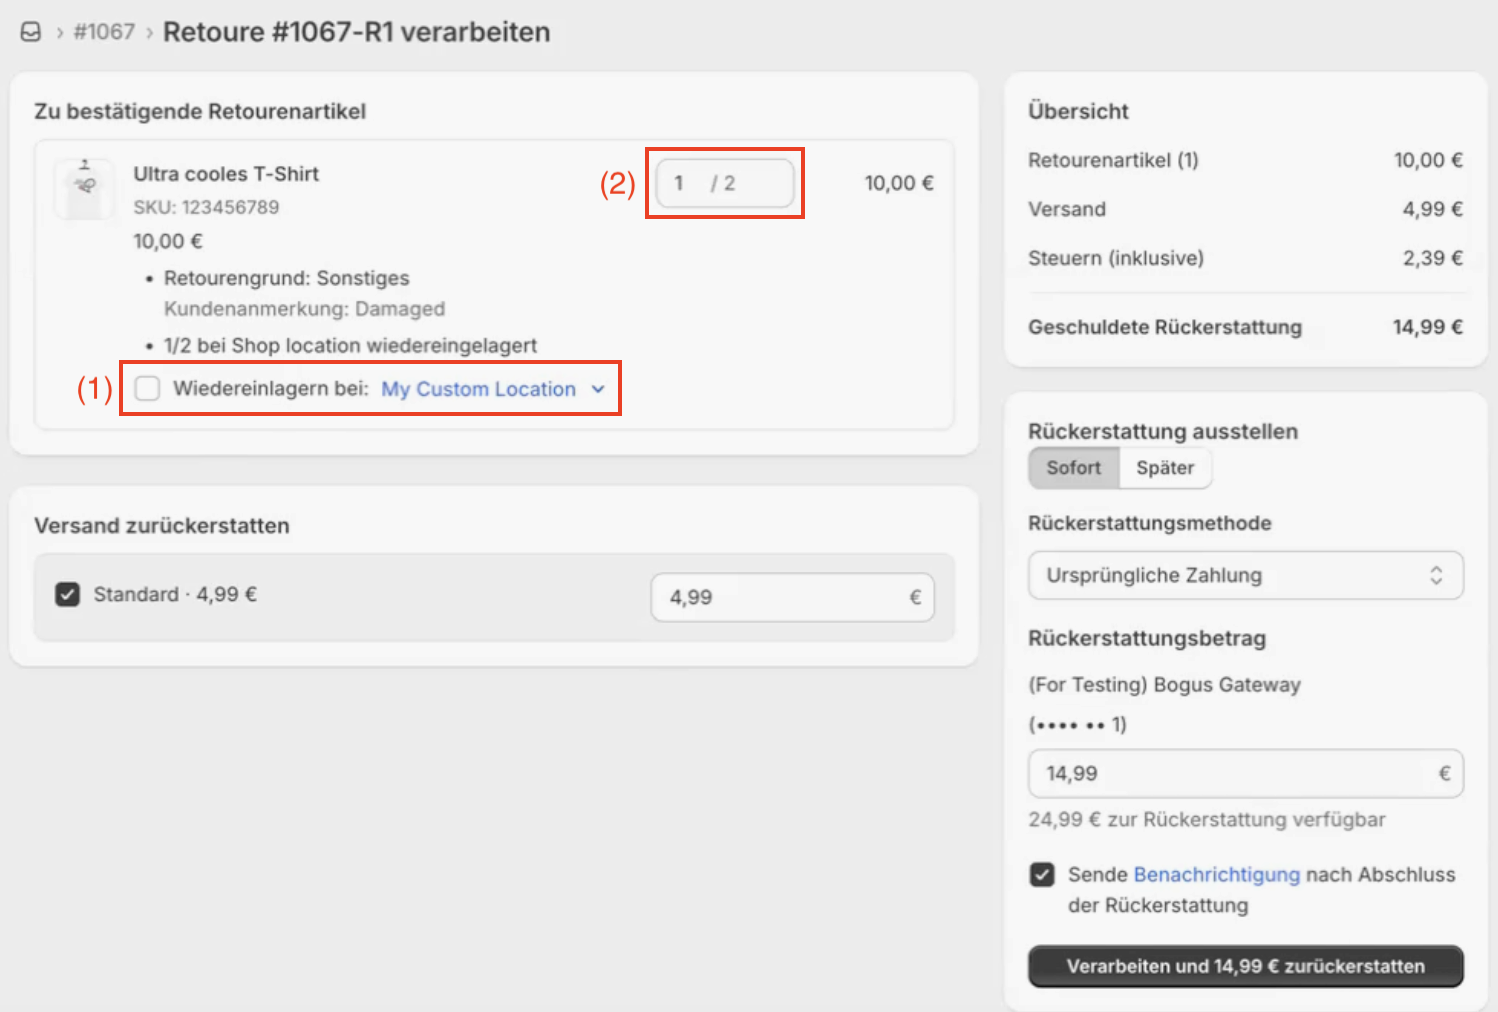The height and width of the screenshot is (1012, 1498).
Task: Enable the Wiedereinlagern bei checkbox
Action: pyautogui.click(x=148, y=389)
